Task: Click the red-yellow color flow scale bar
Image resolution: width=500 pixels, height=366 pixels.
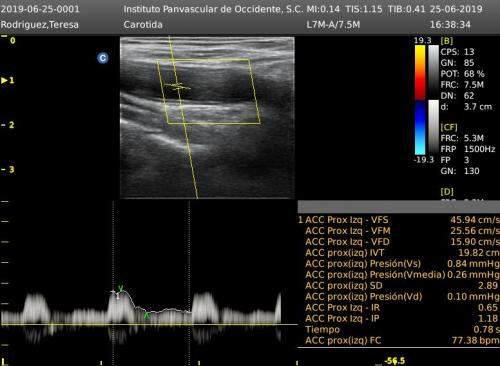Action: tap(420, 72)
